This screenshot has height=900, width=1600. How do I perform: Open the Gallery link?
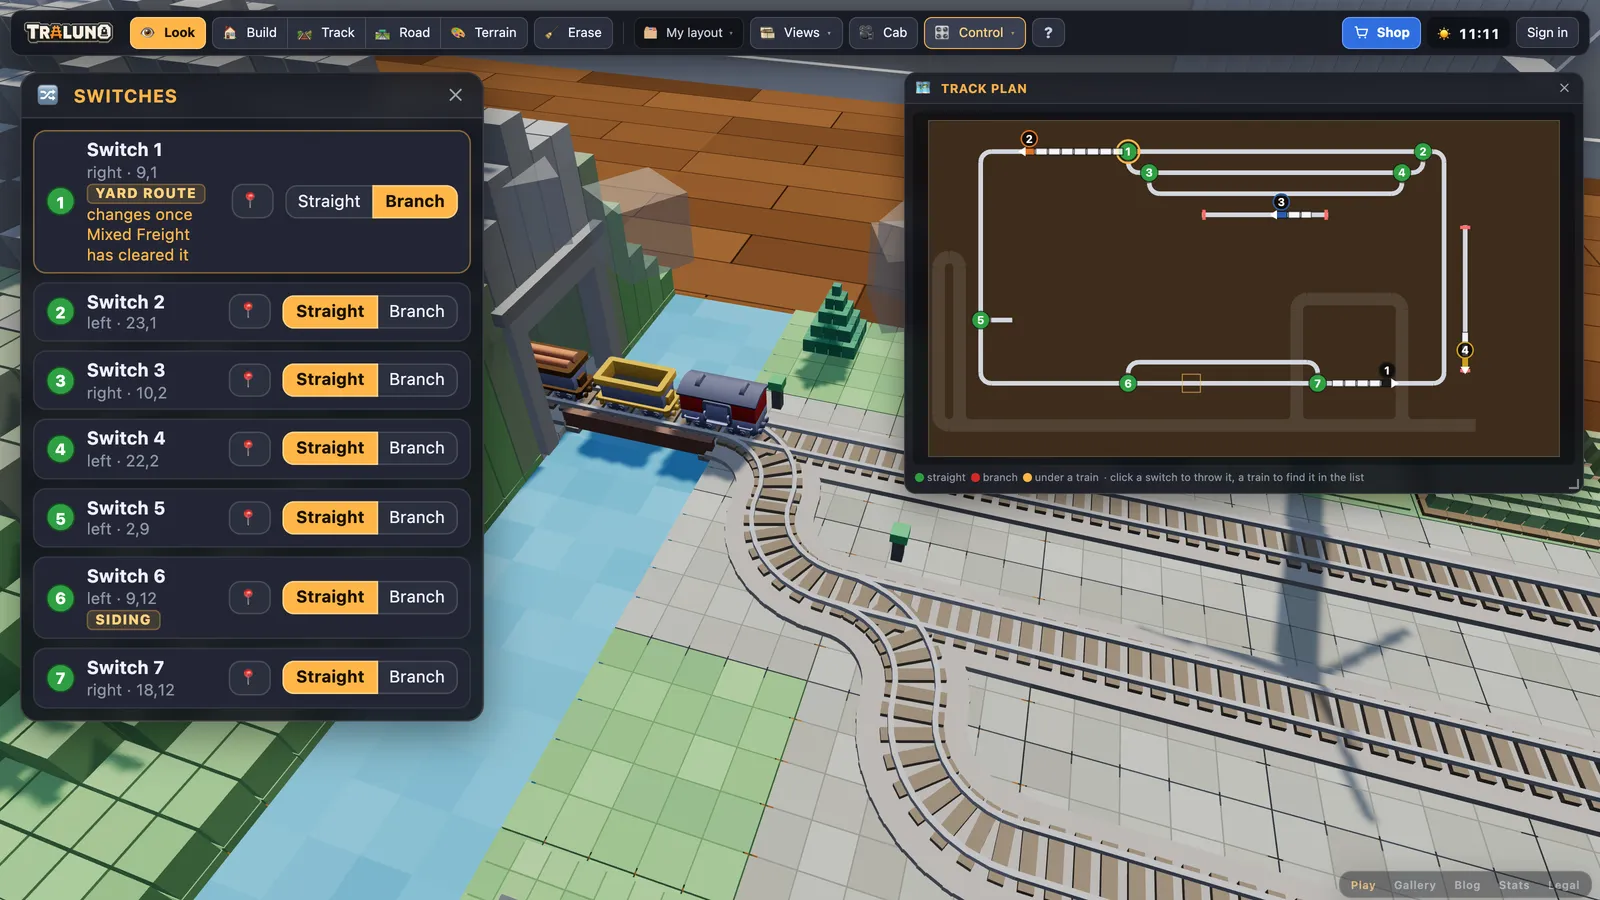(x=1415, y=885)
